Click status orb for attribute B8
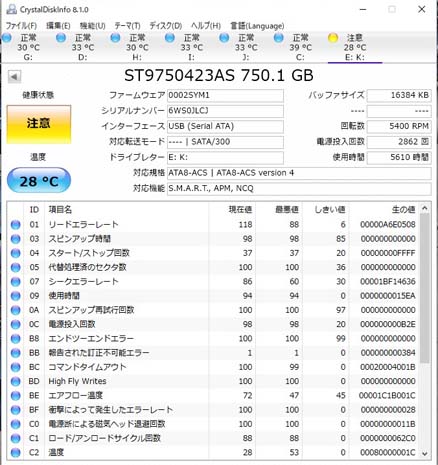Screen dimensions: 438x465 coord(15,339)
